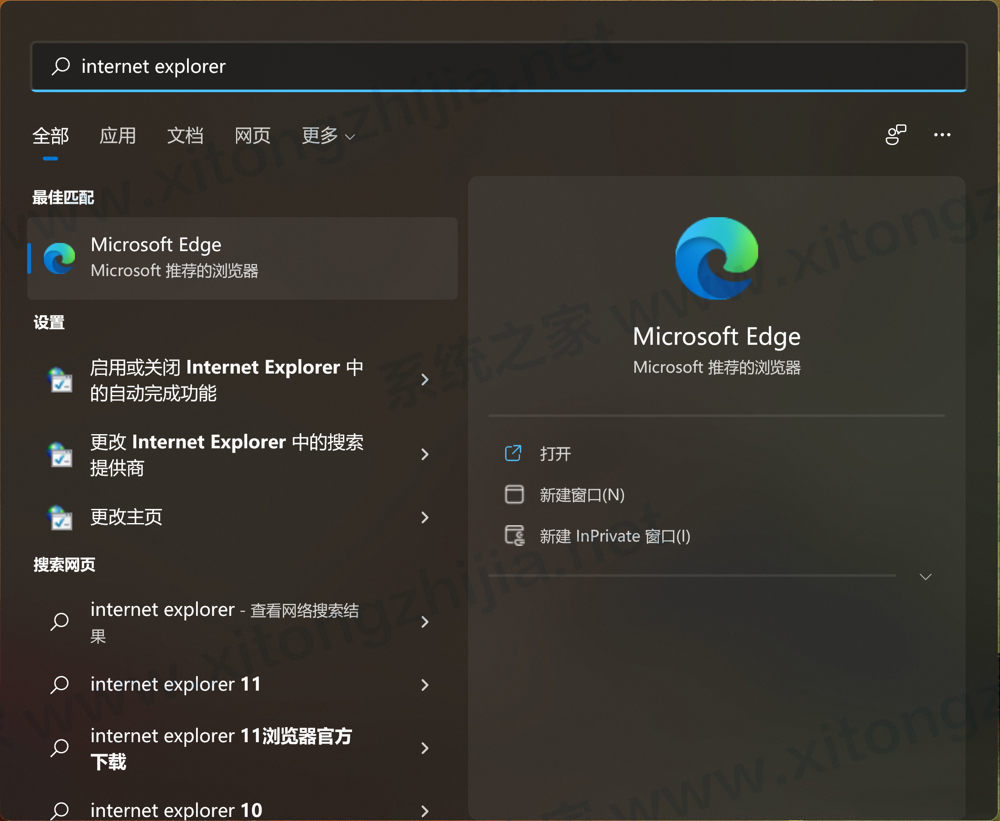The width and height of the screenshot is (1000, 821).
Task: Click the Microsoft Edge logo in preview pane
Action: point(716,257)
